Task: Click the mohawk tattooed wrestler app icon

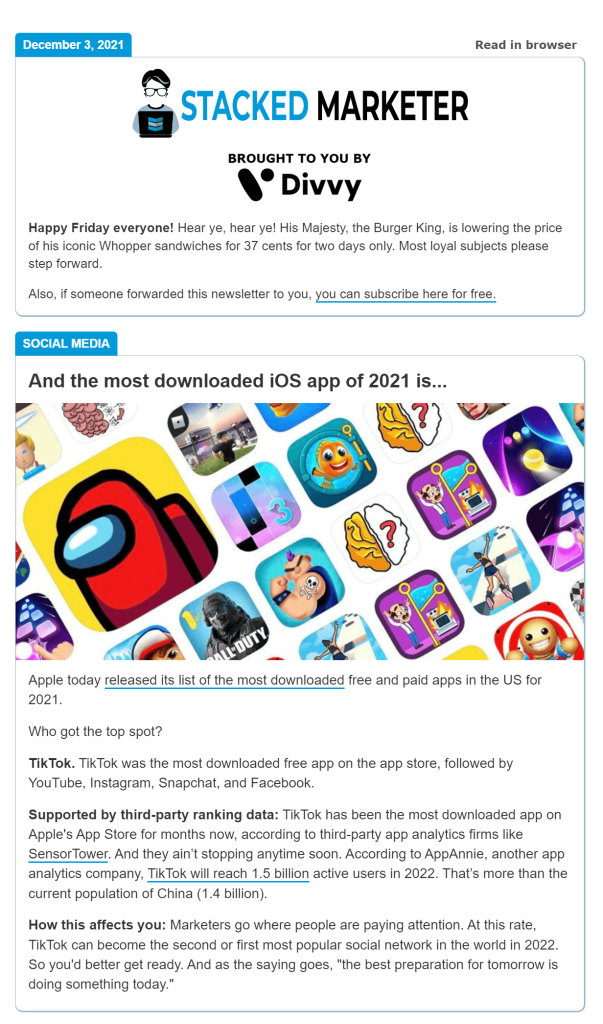Action: coord(299,582)
